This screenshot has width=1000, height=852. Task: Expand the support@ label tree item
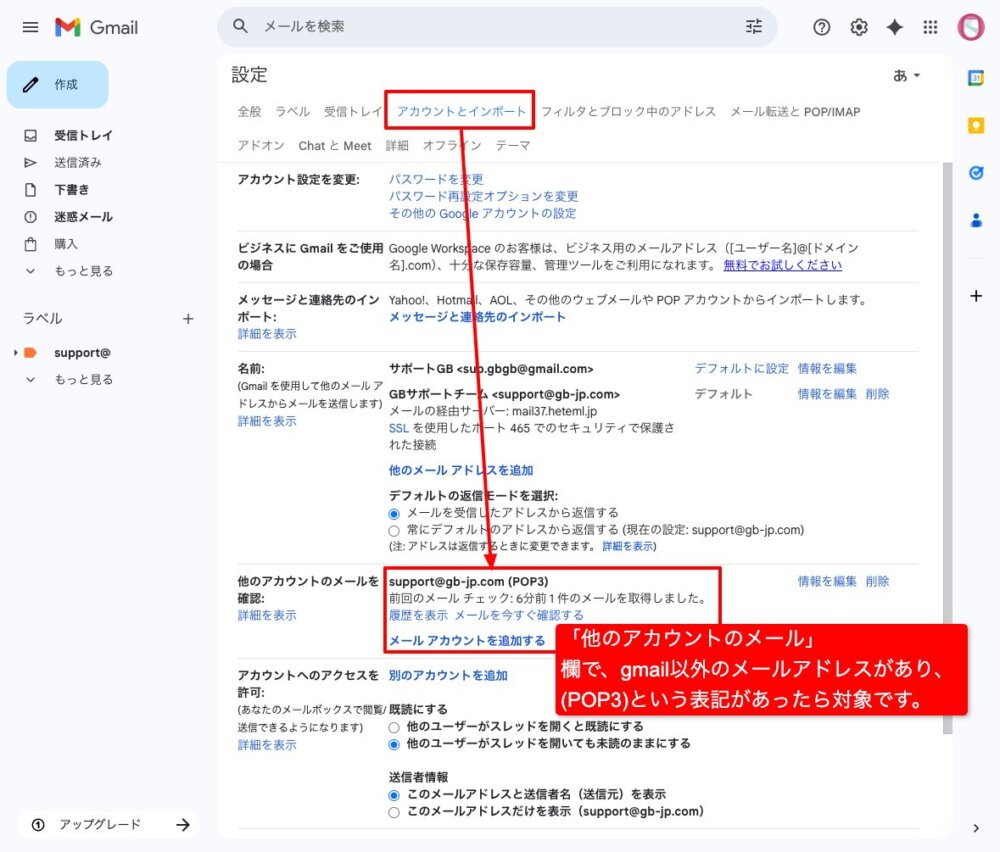coord(15,353)
